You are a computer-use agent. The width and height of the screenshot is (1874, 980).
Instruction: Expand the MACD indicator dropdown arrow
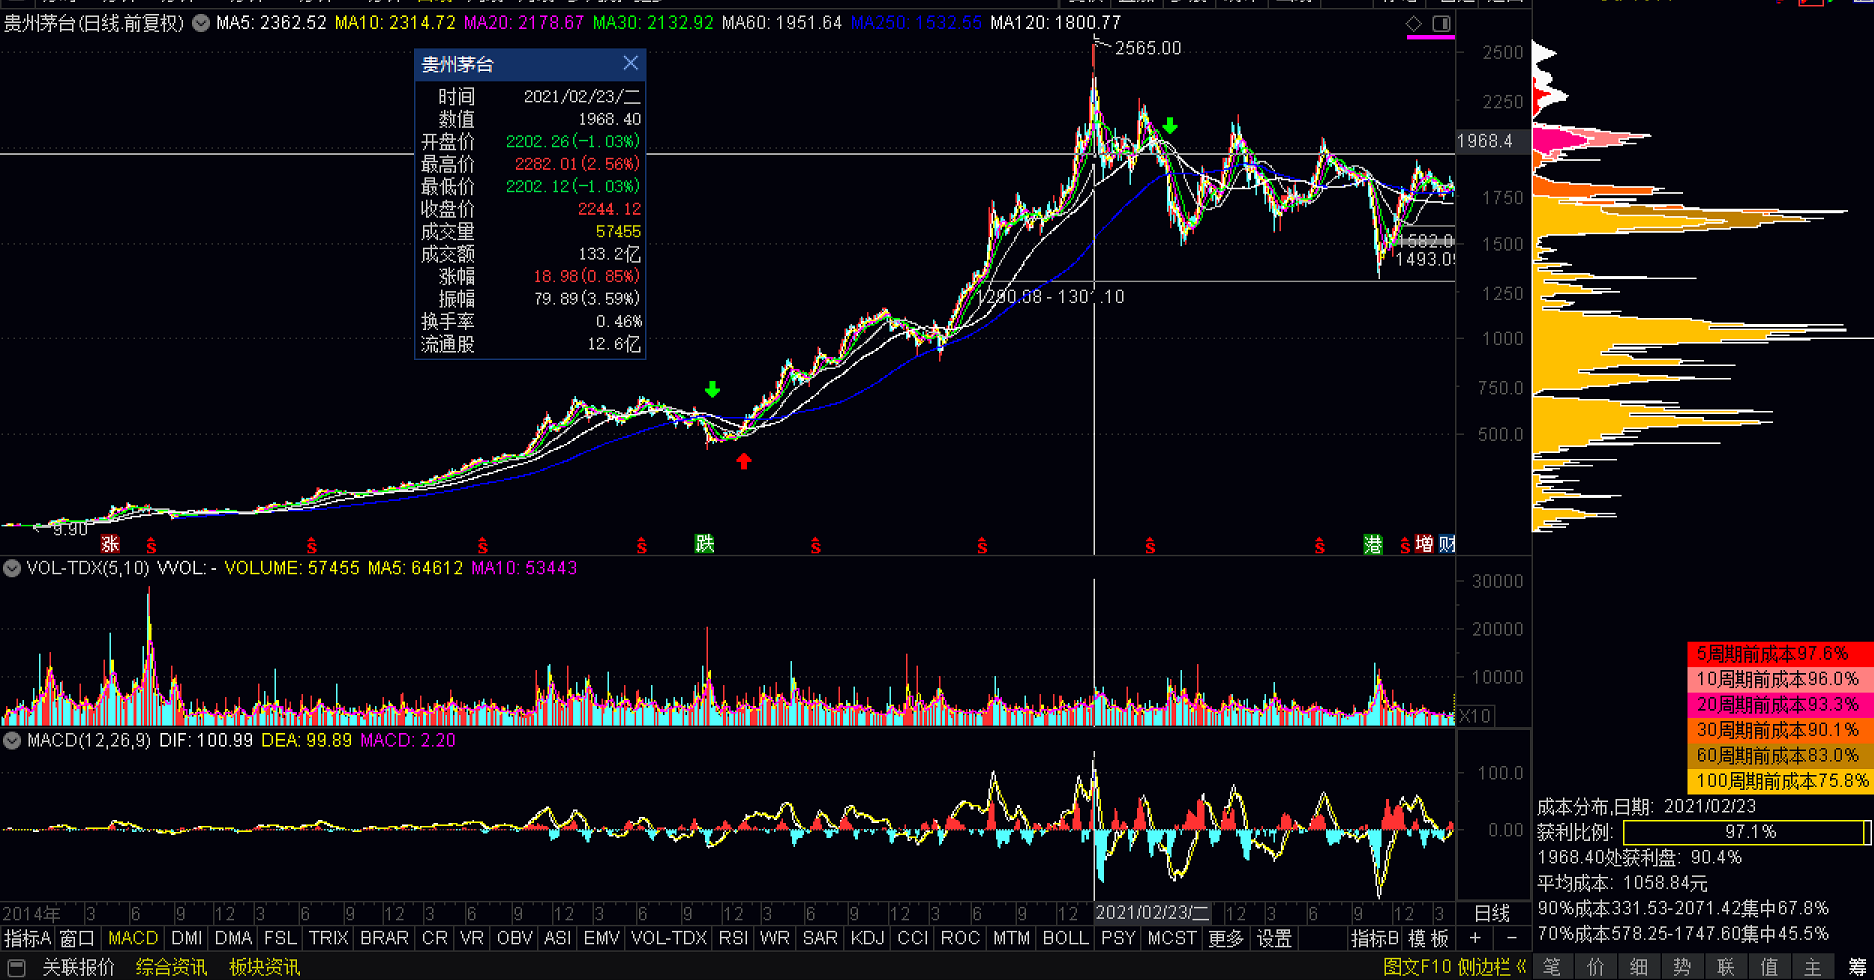[x=12, y=741]
